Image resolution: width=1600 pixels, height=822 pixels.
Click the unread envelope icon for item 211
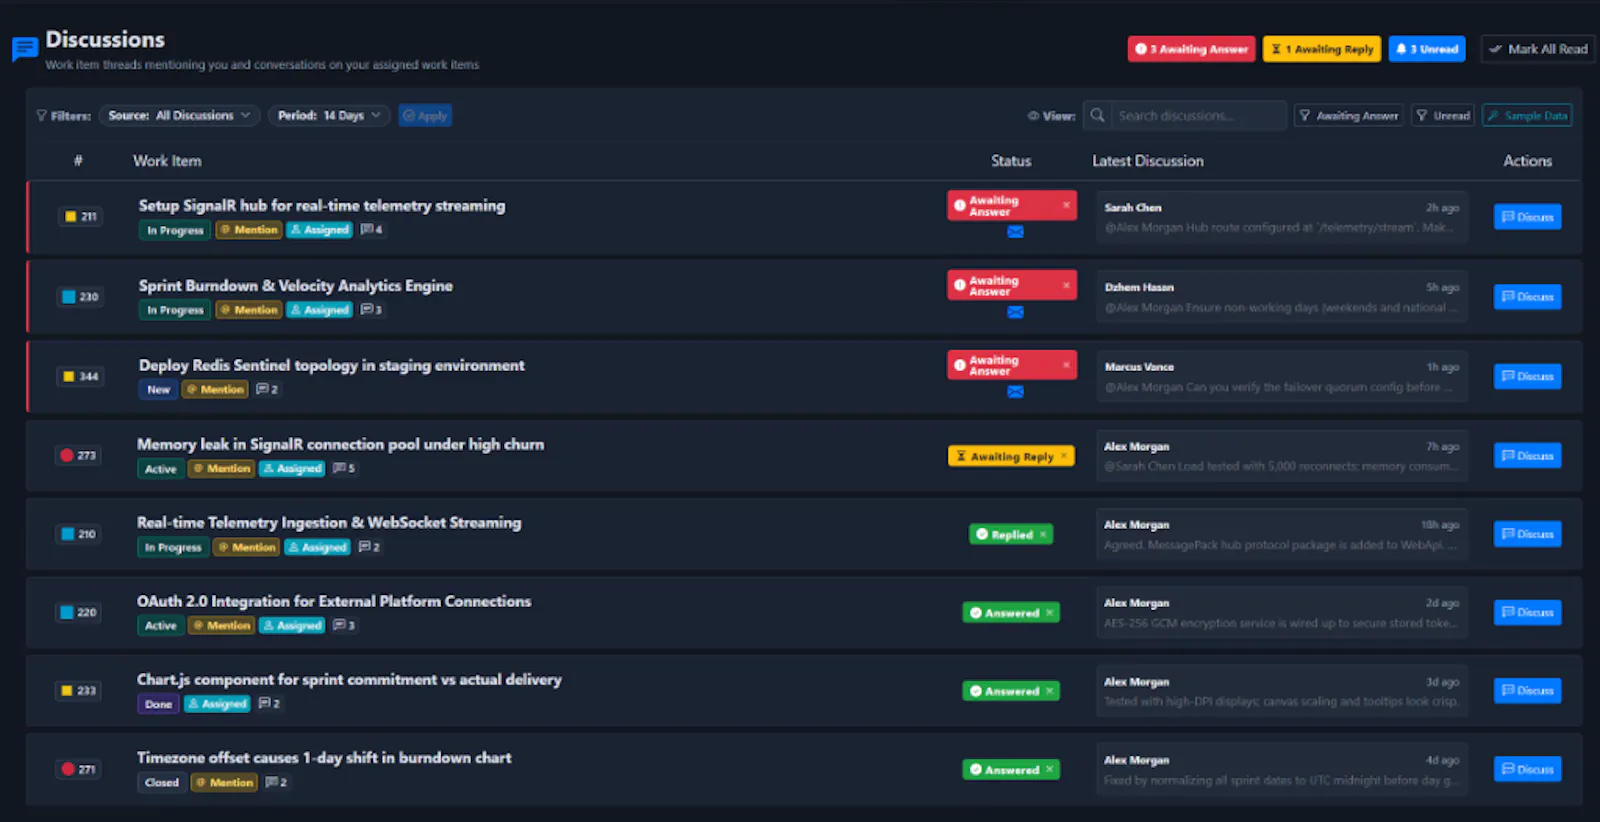tap(1015, 232)
